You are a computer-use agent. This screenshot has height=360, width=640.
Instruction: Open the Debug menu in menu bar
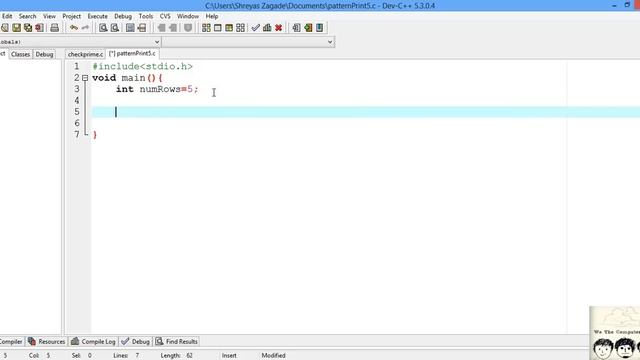[123, 16]
